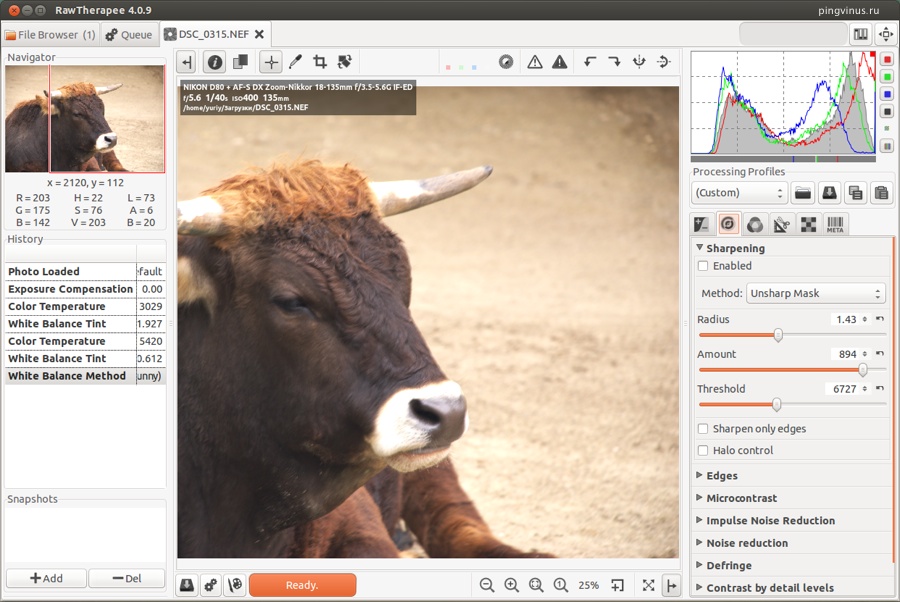The width and height of the screenshot is (900, 602).
Task: Zoom out using the magnifier minus icon
Action: tap(487, 585)
